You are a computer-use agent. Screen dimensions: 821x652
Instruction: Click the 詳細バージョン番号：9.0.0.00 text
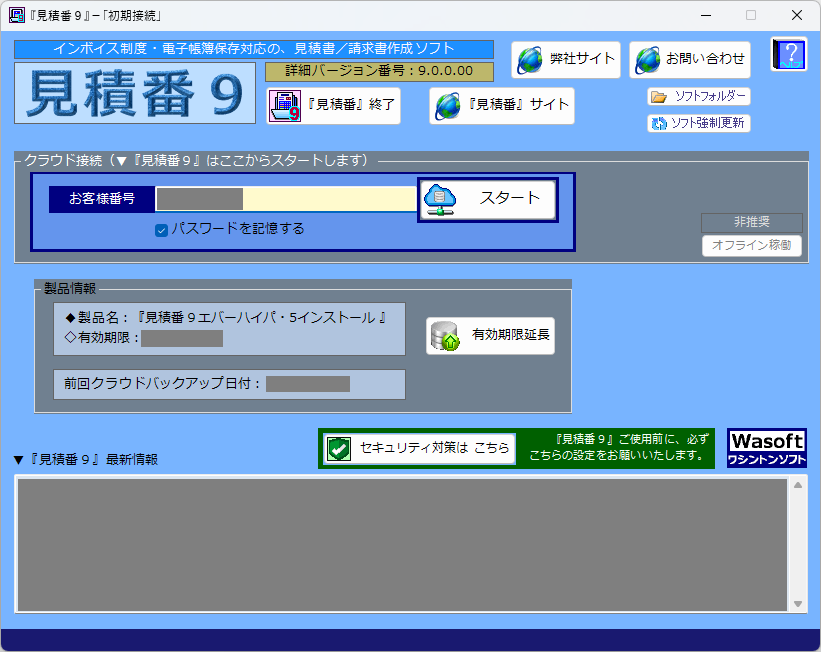(x=380, y=71)
